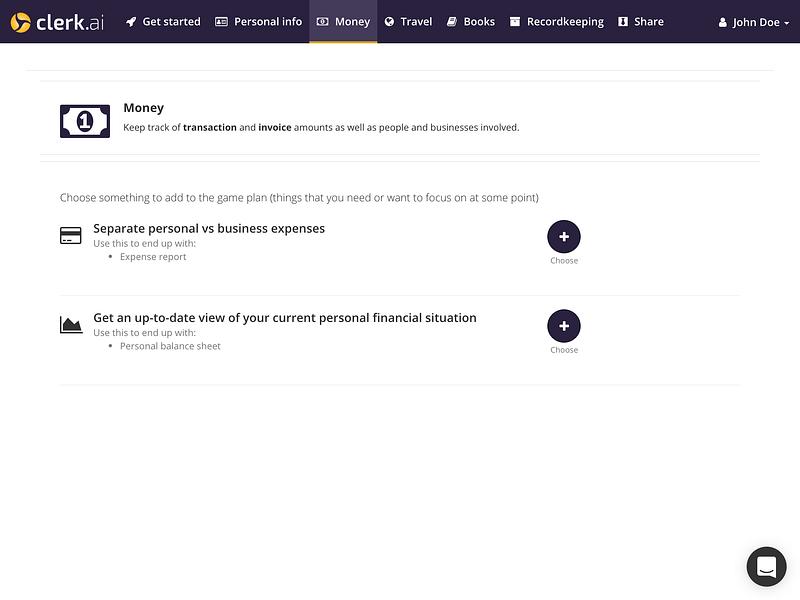Open the Get started rocket tab

[x=164, y=21]
